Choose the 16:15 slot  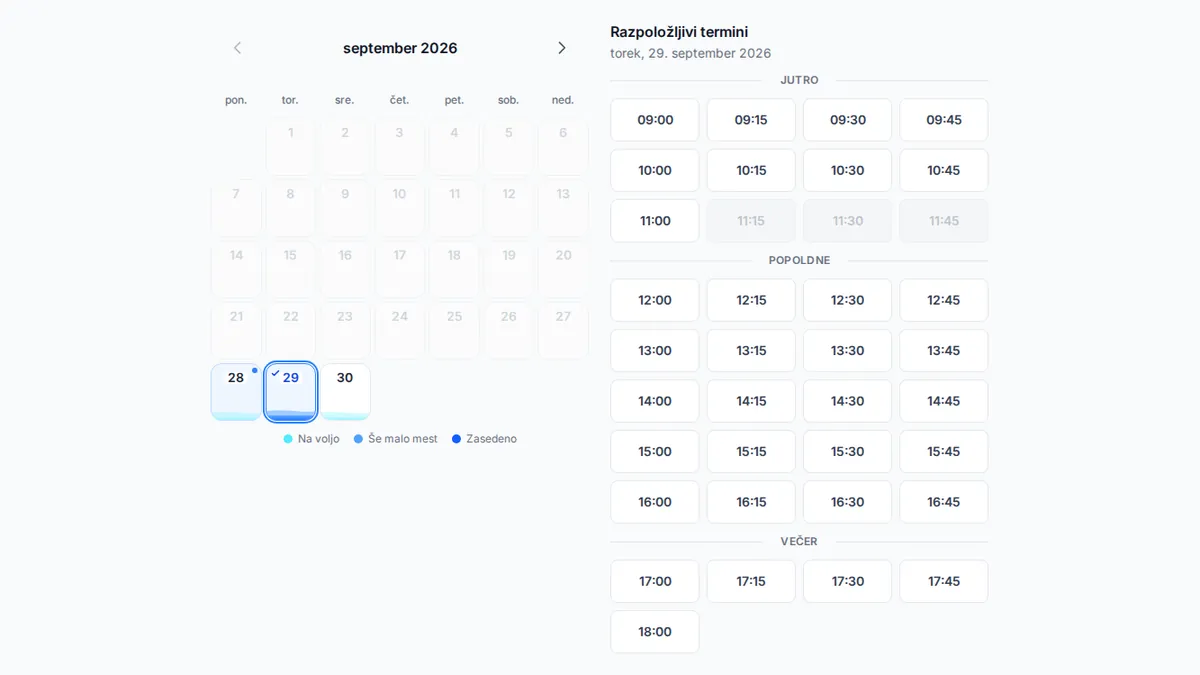751,502
